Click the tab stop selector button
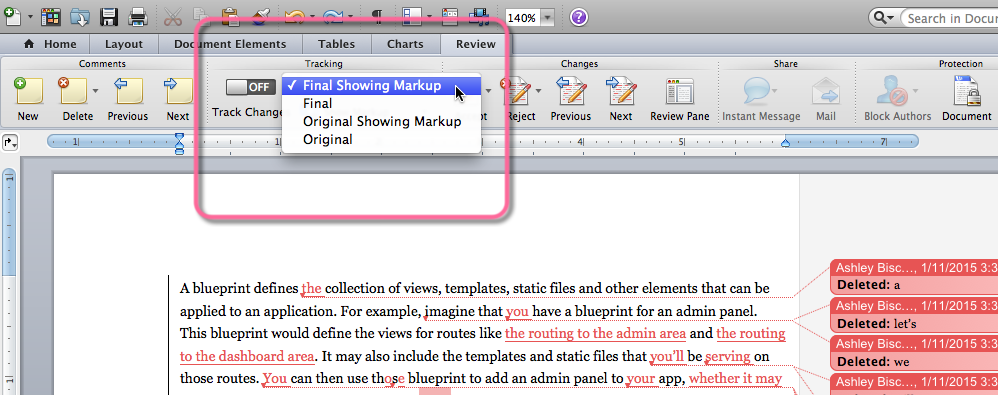 [11, 142]
